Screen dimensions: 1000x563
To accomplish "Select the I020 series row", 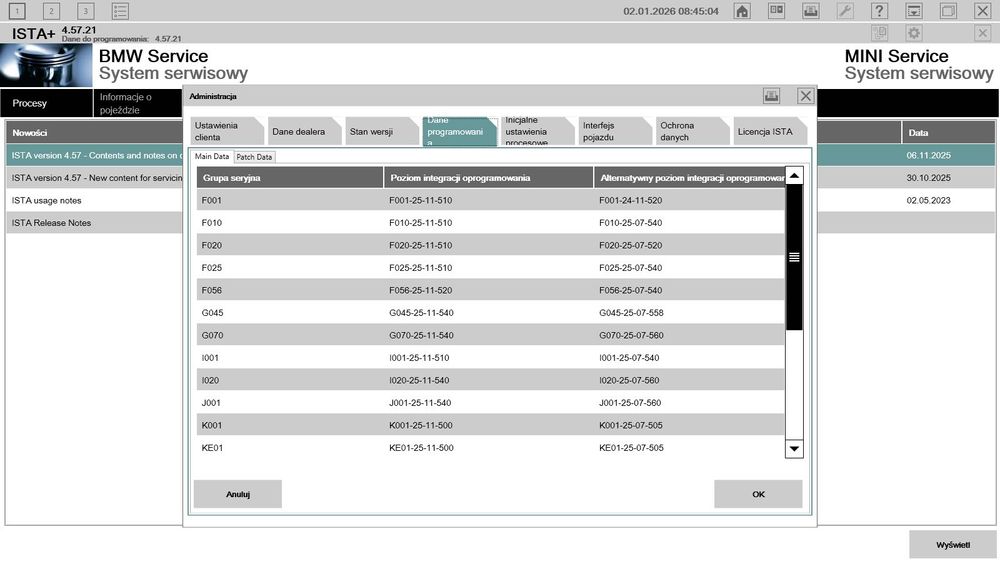I will [x=490, y=380].
